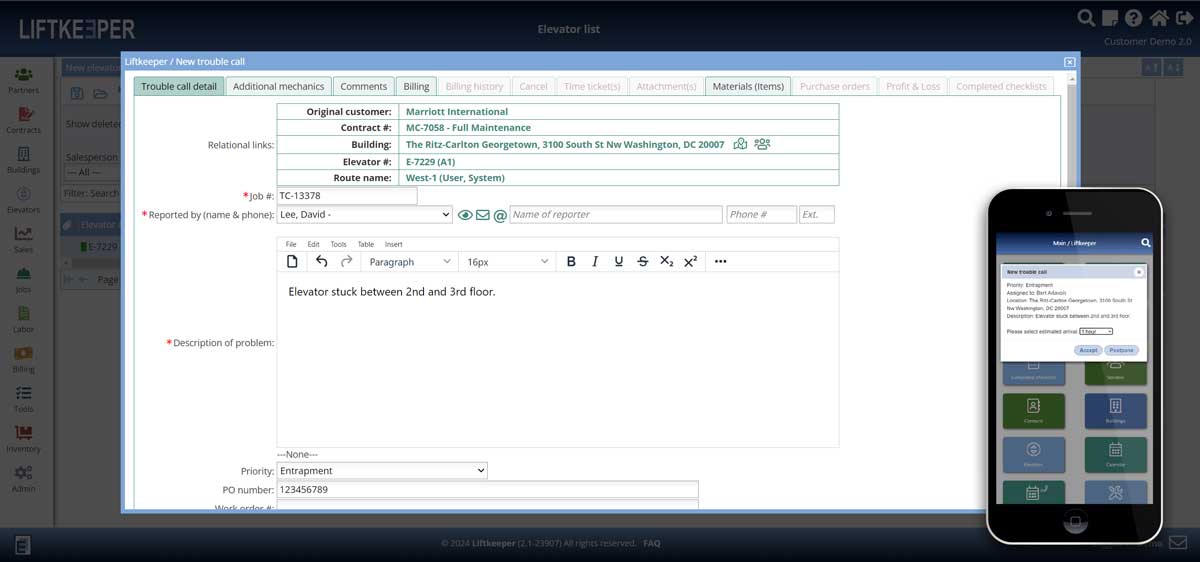Viewport: 1200px width, 562px height.
Task: Click the email envelope icon beside reporter
Action: (x=483, y=215)
